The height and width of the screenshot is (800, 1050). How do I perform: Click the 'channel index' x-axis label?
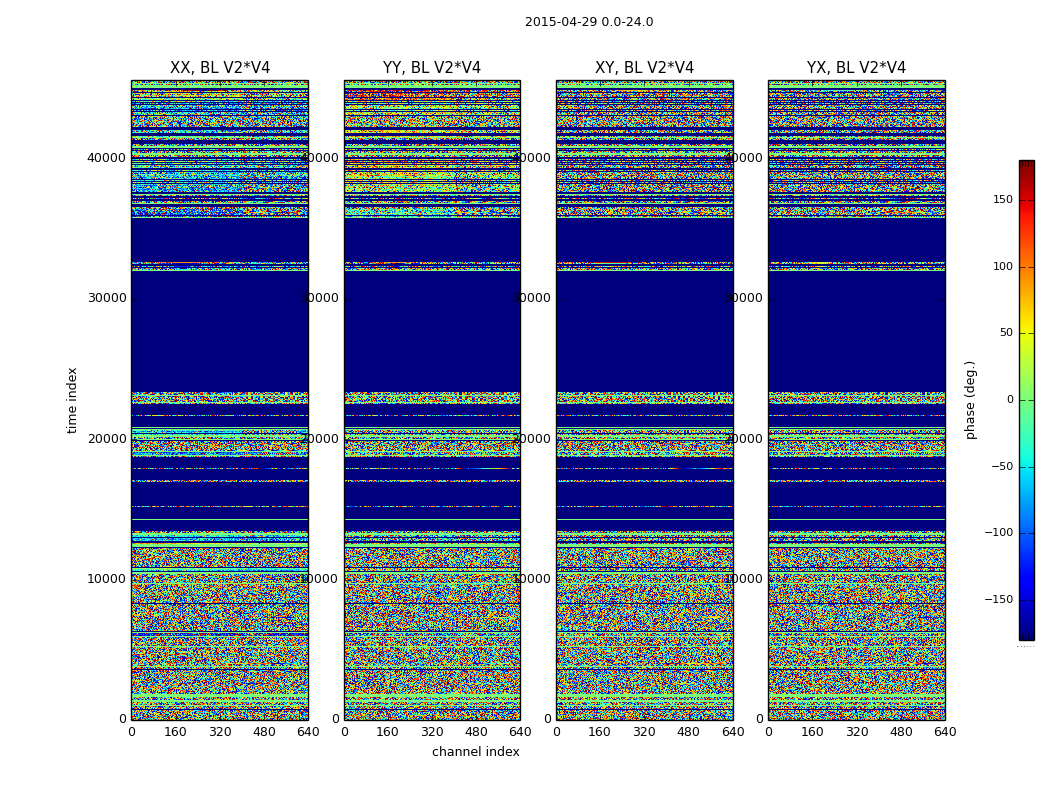(475, 752)
